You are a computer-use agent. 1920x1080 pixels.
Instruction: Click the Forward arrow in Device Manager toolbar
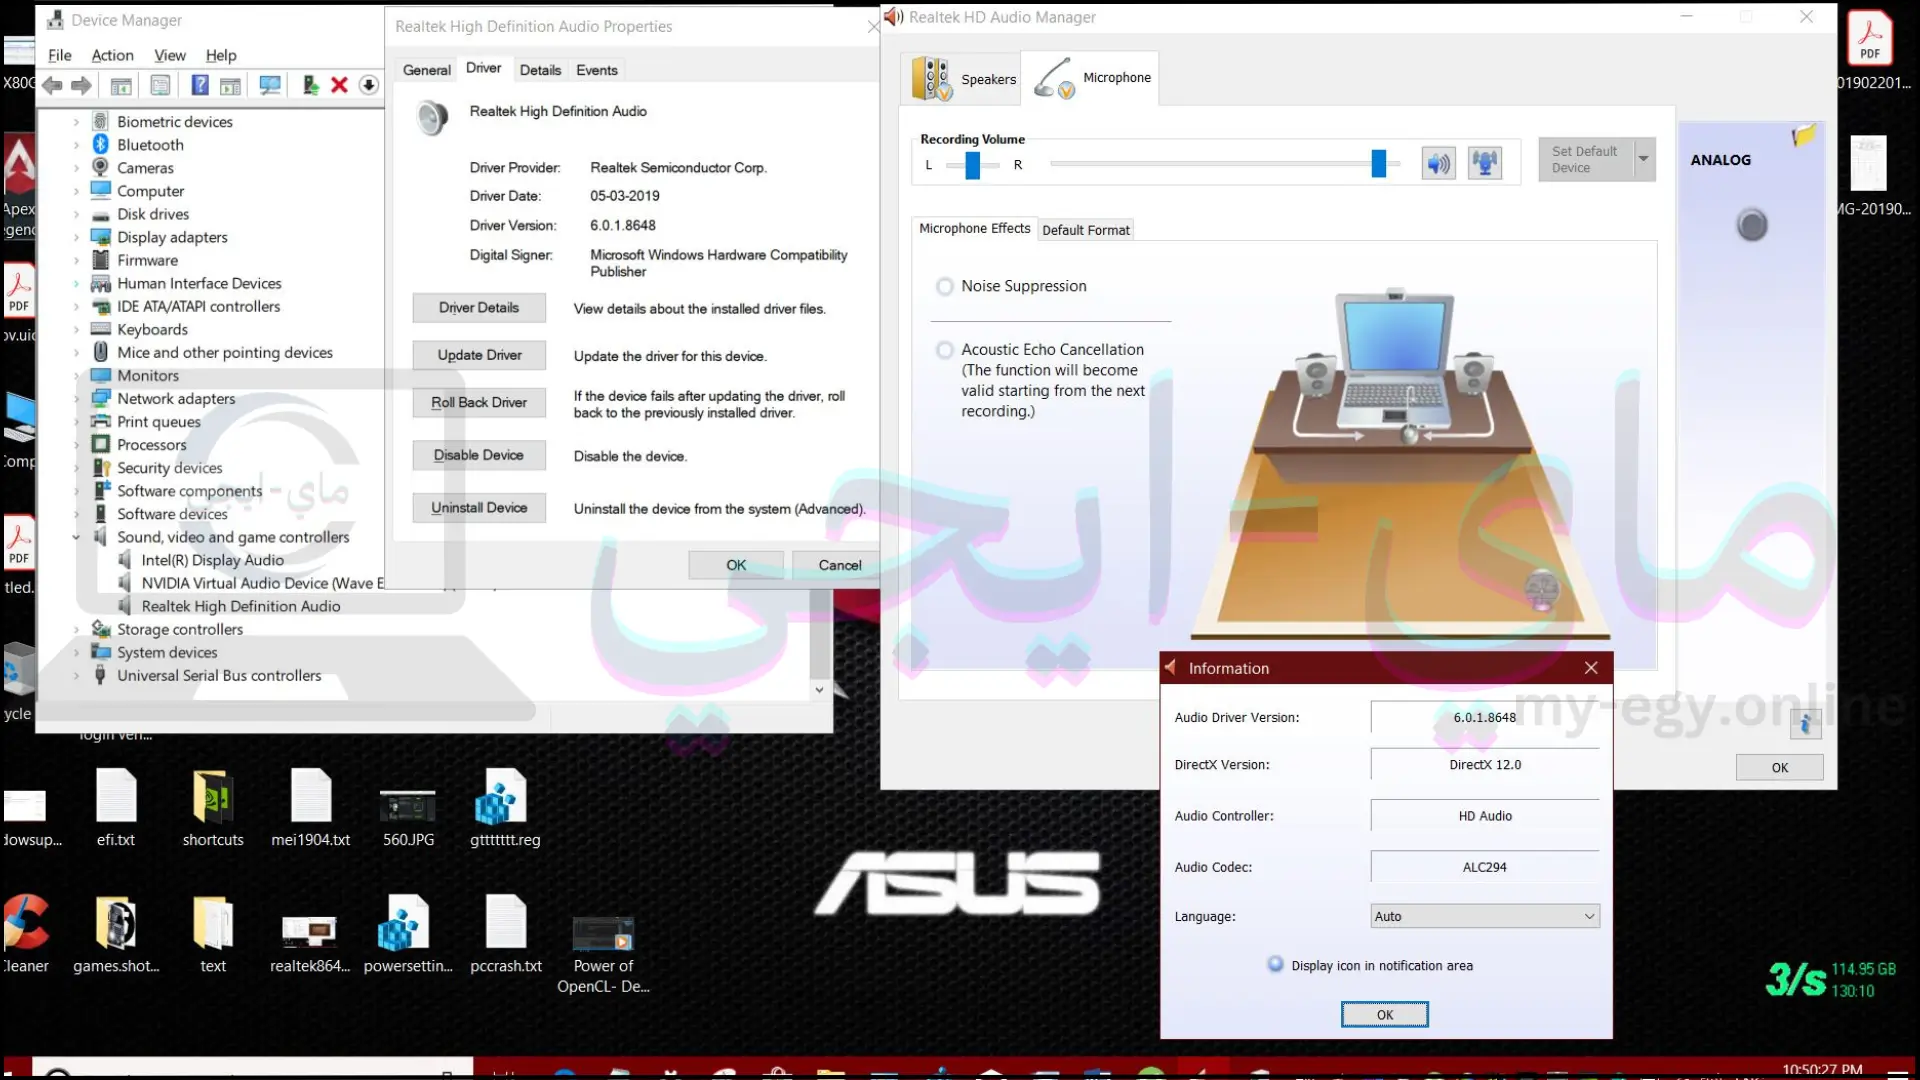coord(82,86)
